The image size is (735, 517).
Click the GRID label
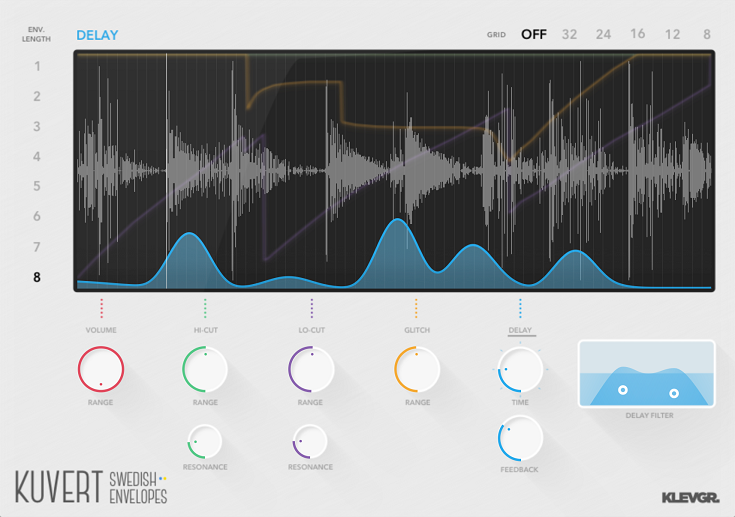(496, 35)
